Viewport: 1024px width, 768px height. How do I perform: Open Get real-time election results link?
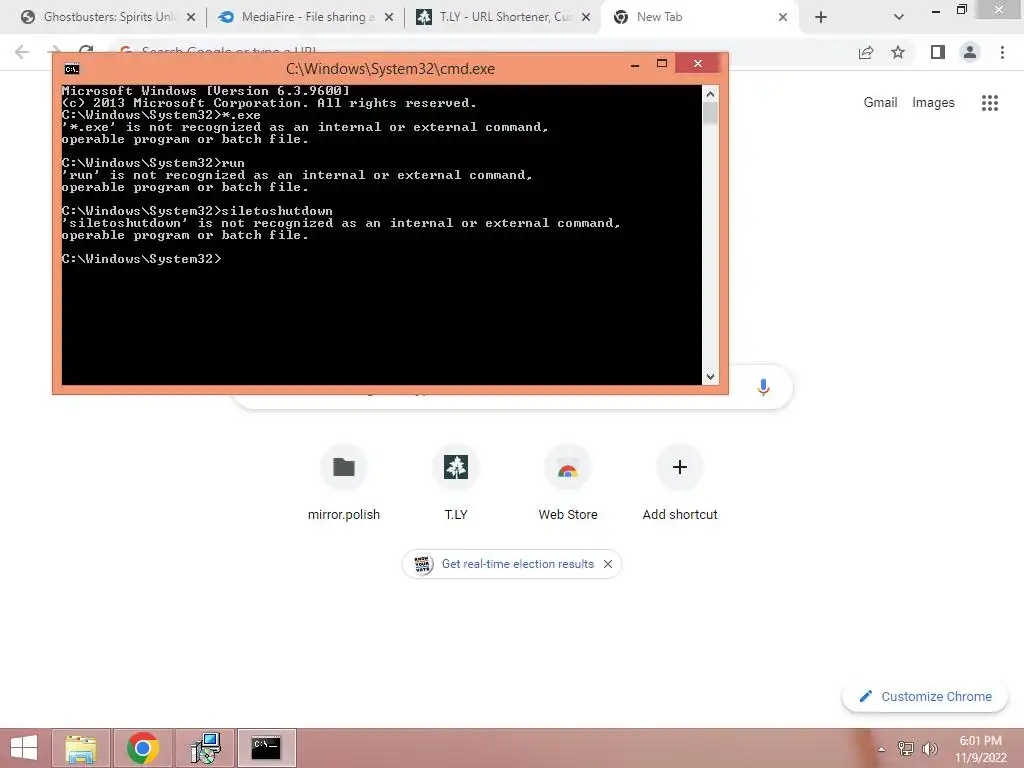point(517,564)
